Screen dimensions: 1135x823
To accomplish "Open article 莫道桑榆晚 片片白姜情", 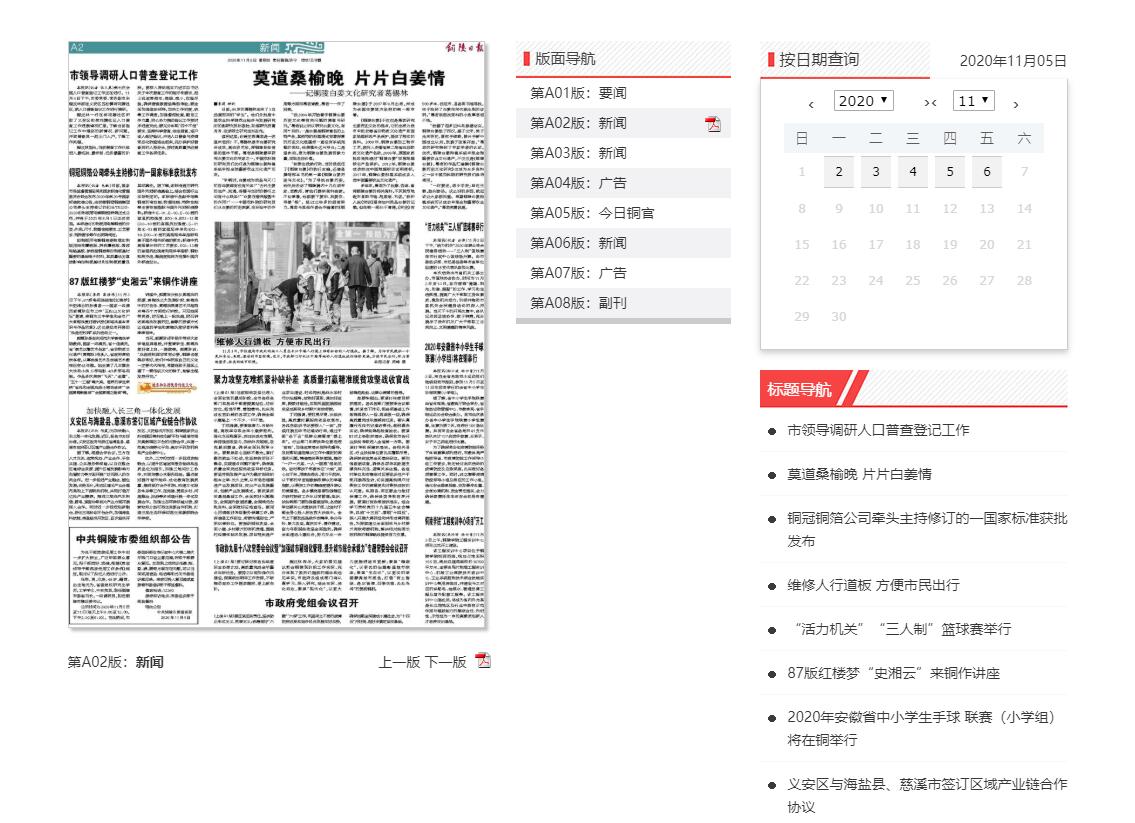I will point(858,473).
